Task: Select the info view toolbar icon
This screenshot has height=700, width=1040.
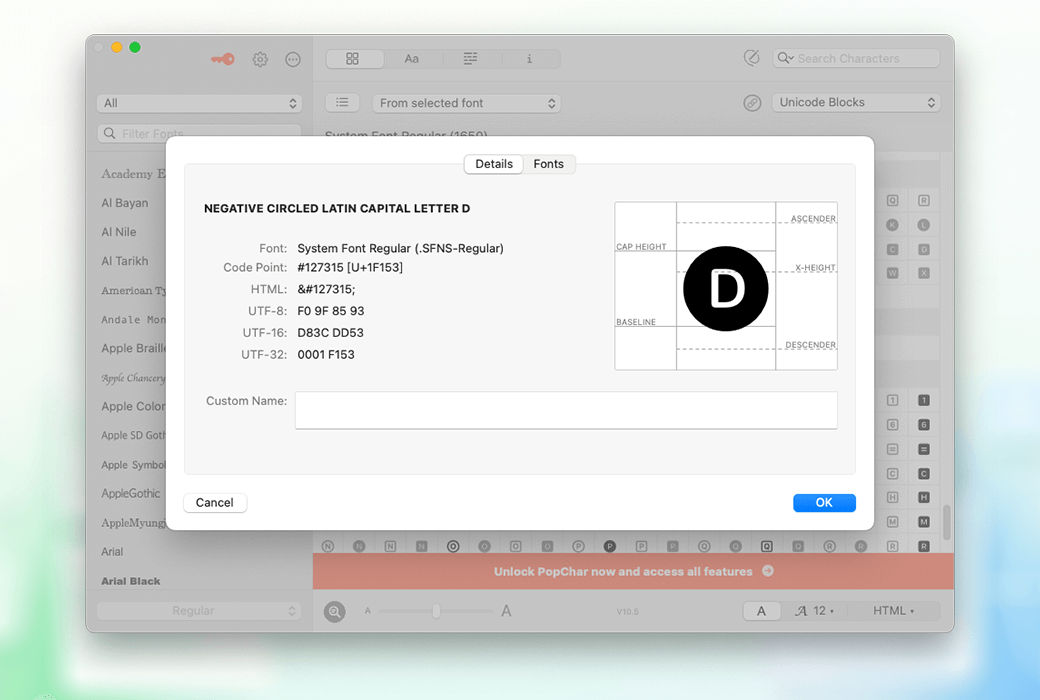Action: coord(529,59)
